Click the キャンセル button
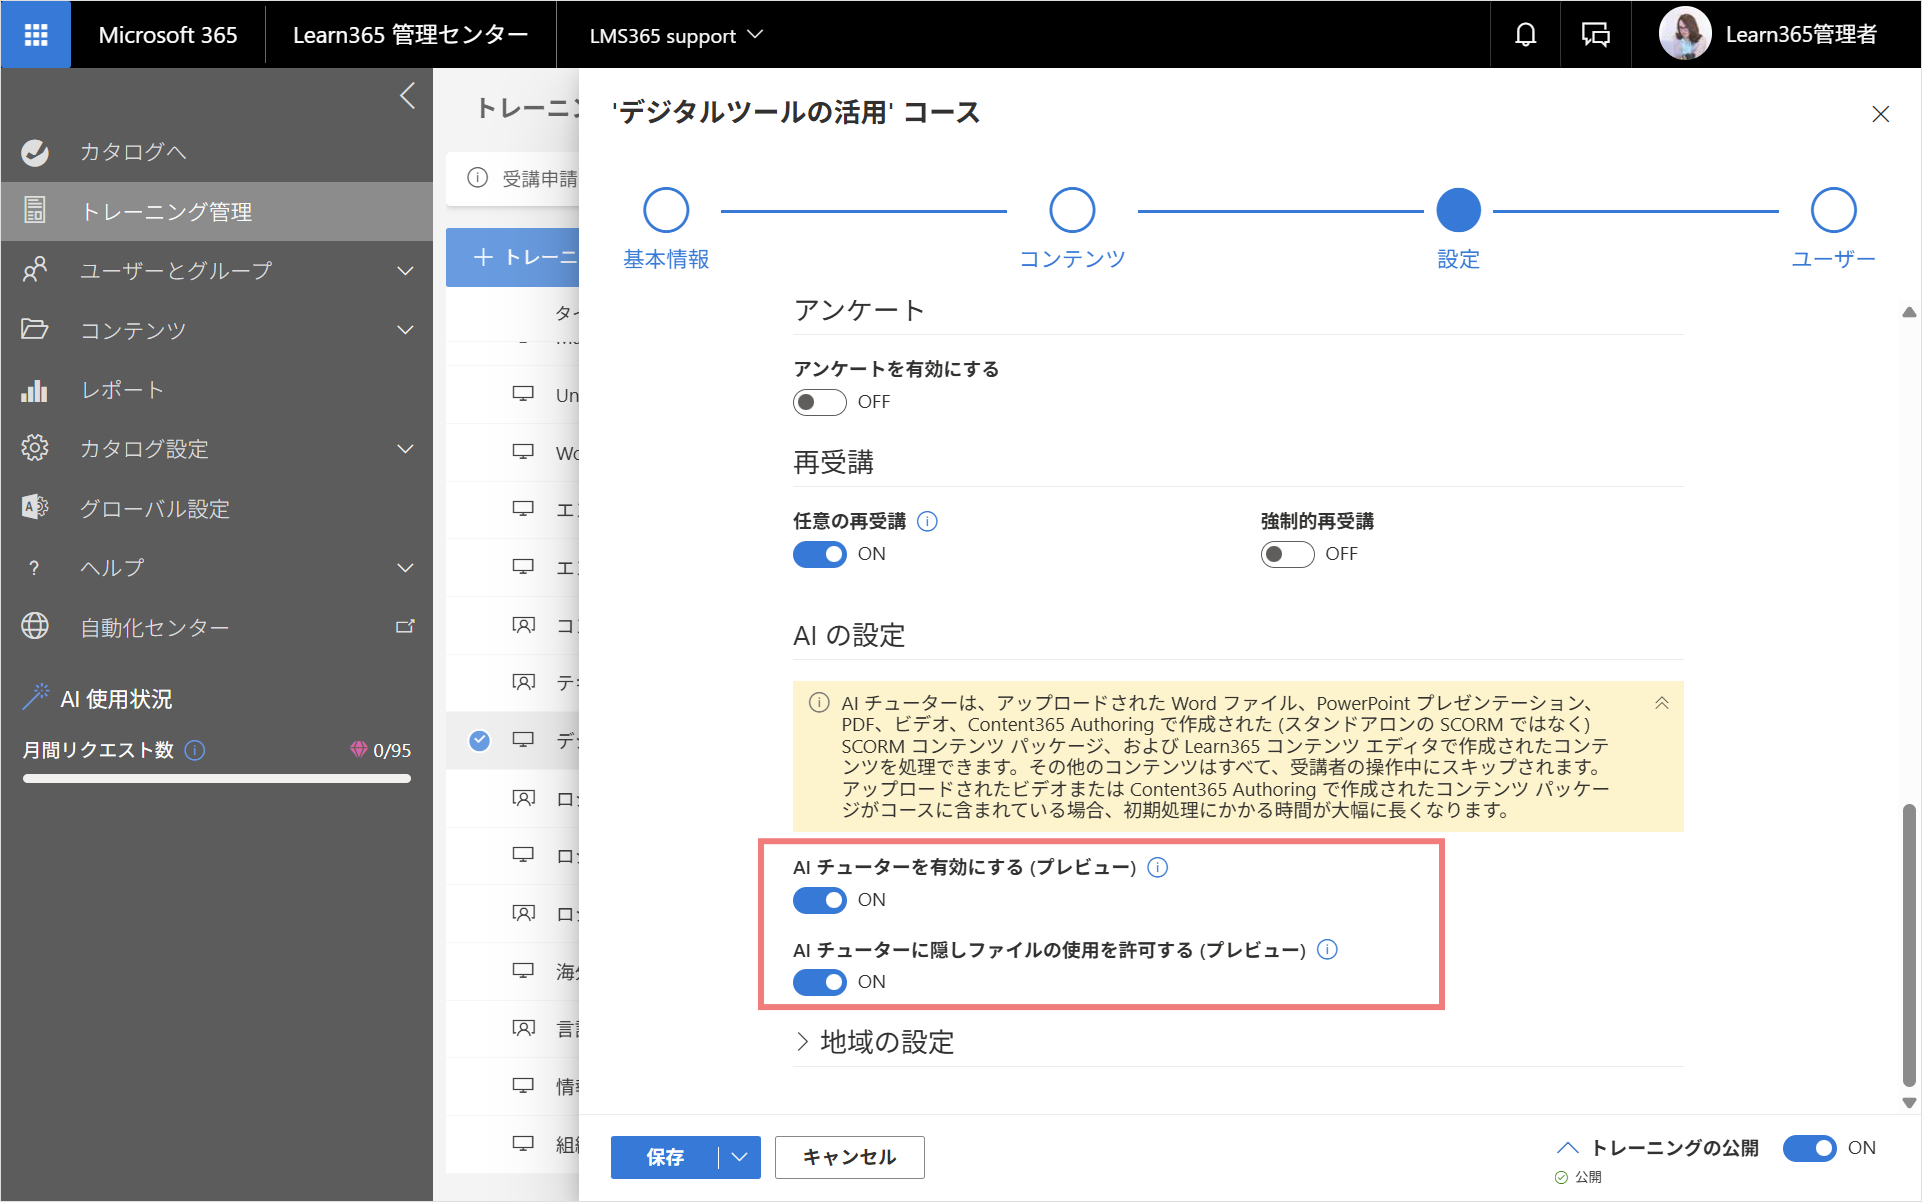This screenshot has height=1202, width=1922. point(849,1157)
